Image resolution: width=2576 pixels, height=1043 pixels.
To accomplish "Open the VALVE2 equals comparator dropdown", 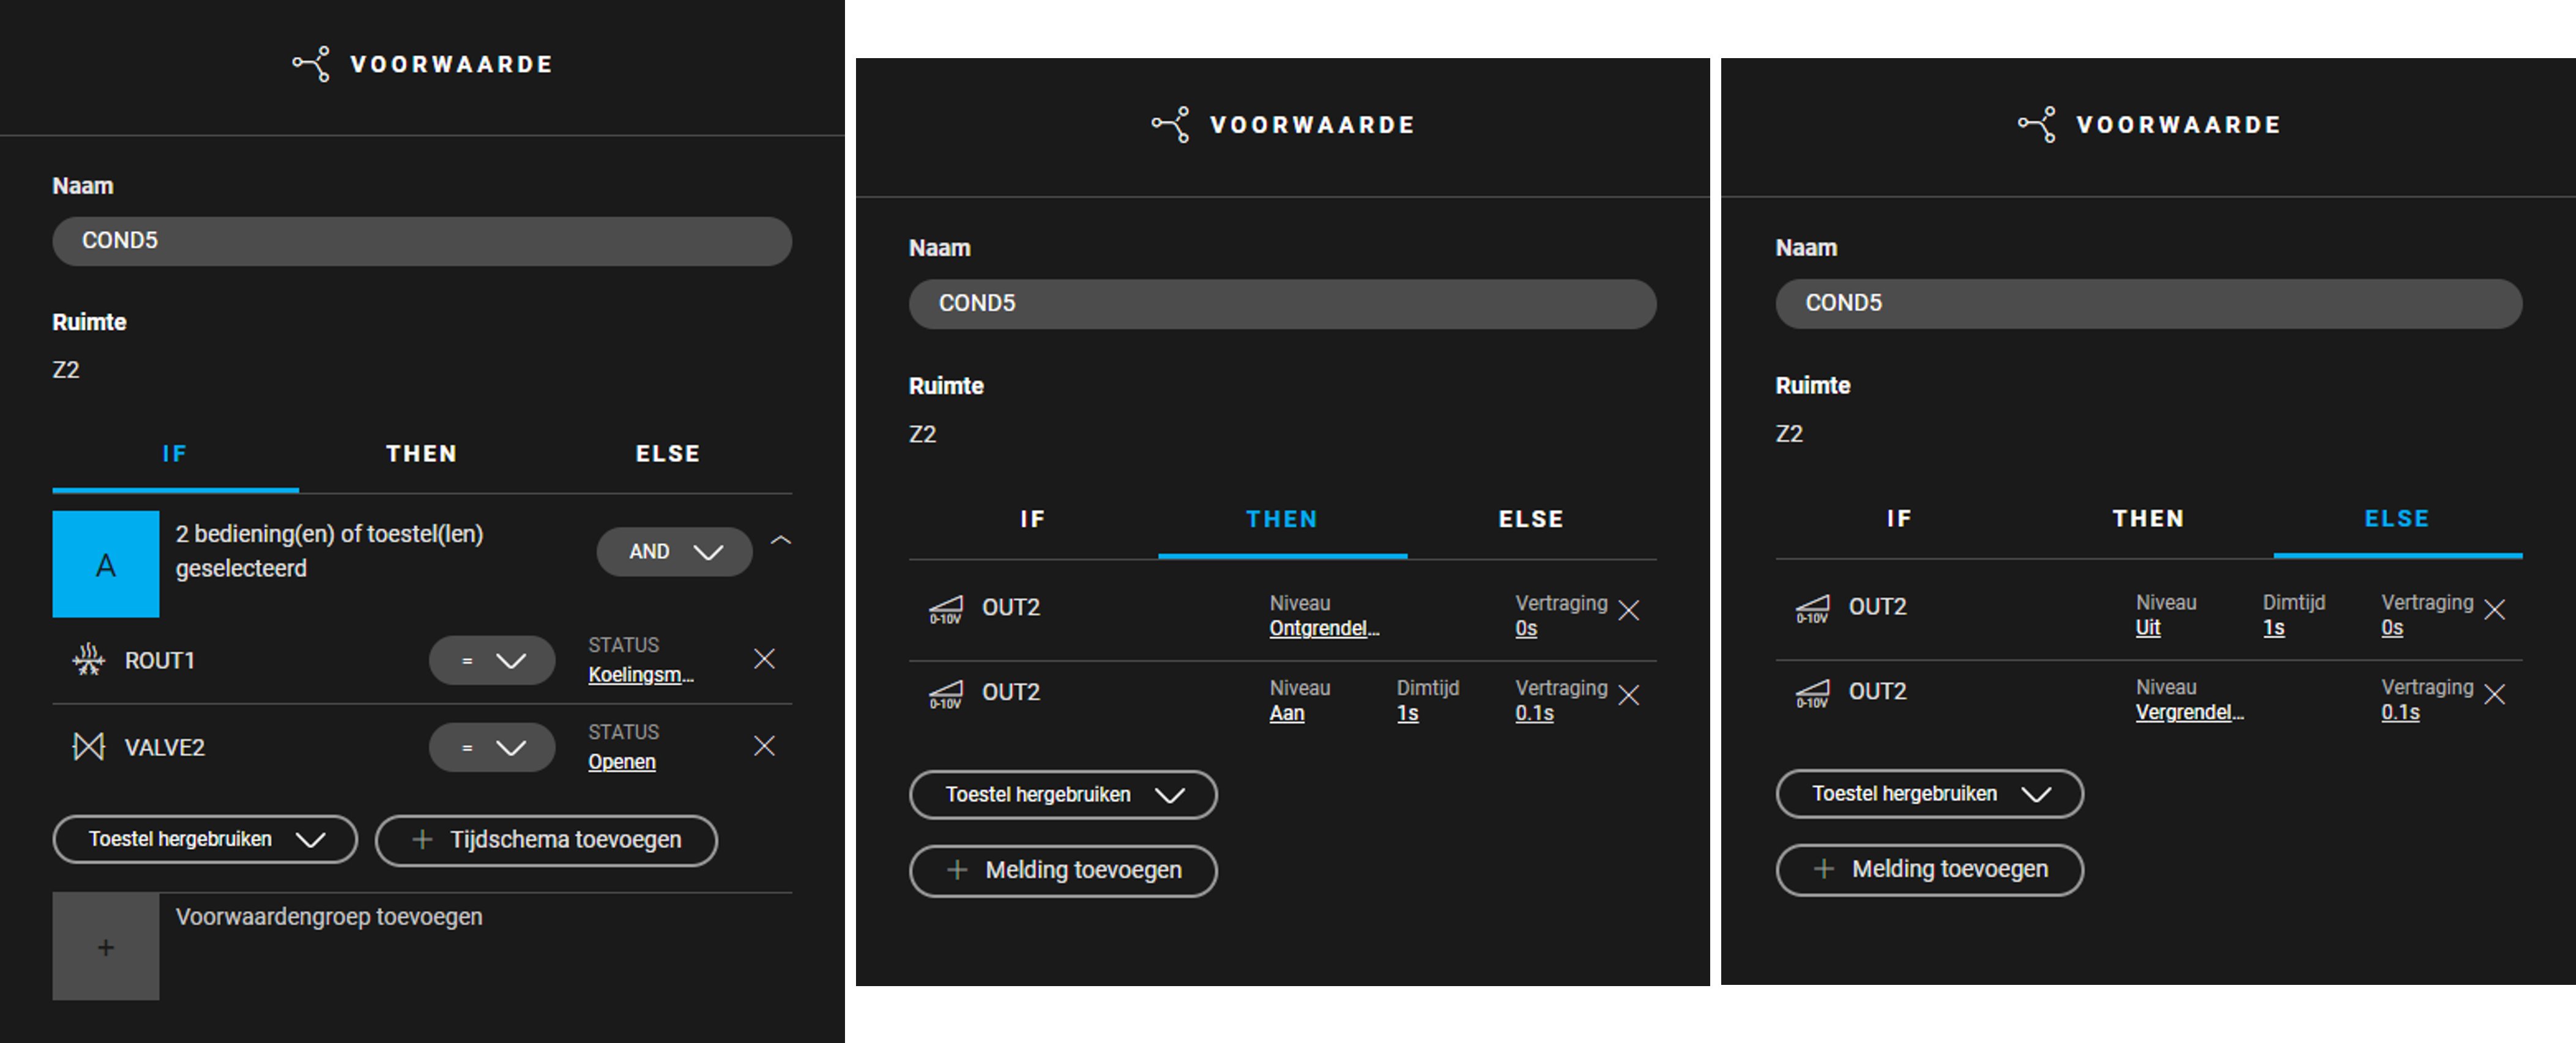I will pos(492,748).
